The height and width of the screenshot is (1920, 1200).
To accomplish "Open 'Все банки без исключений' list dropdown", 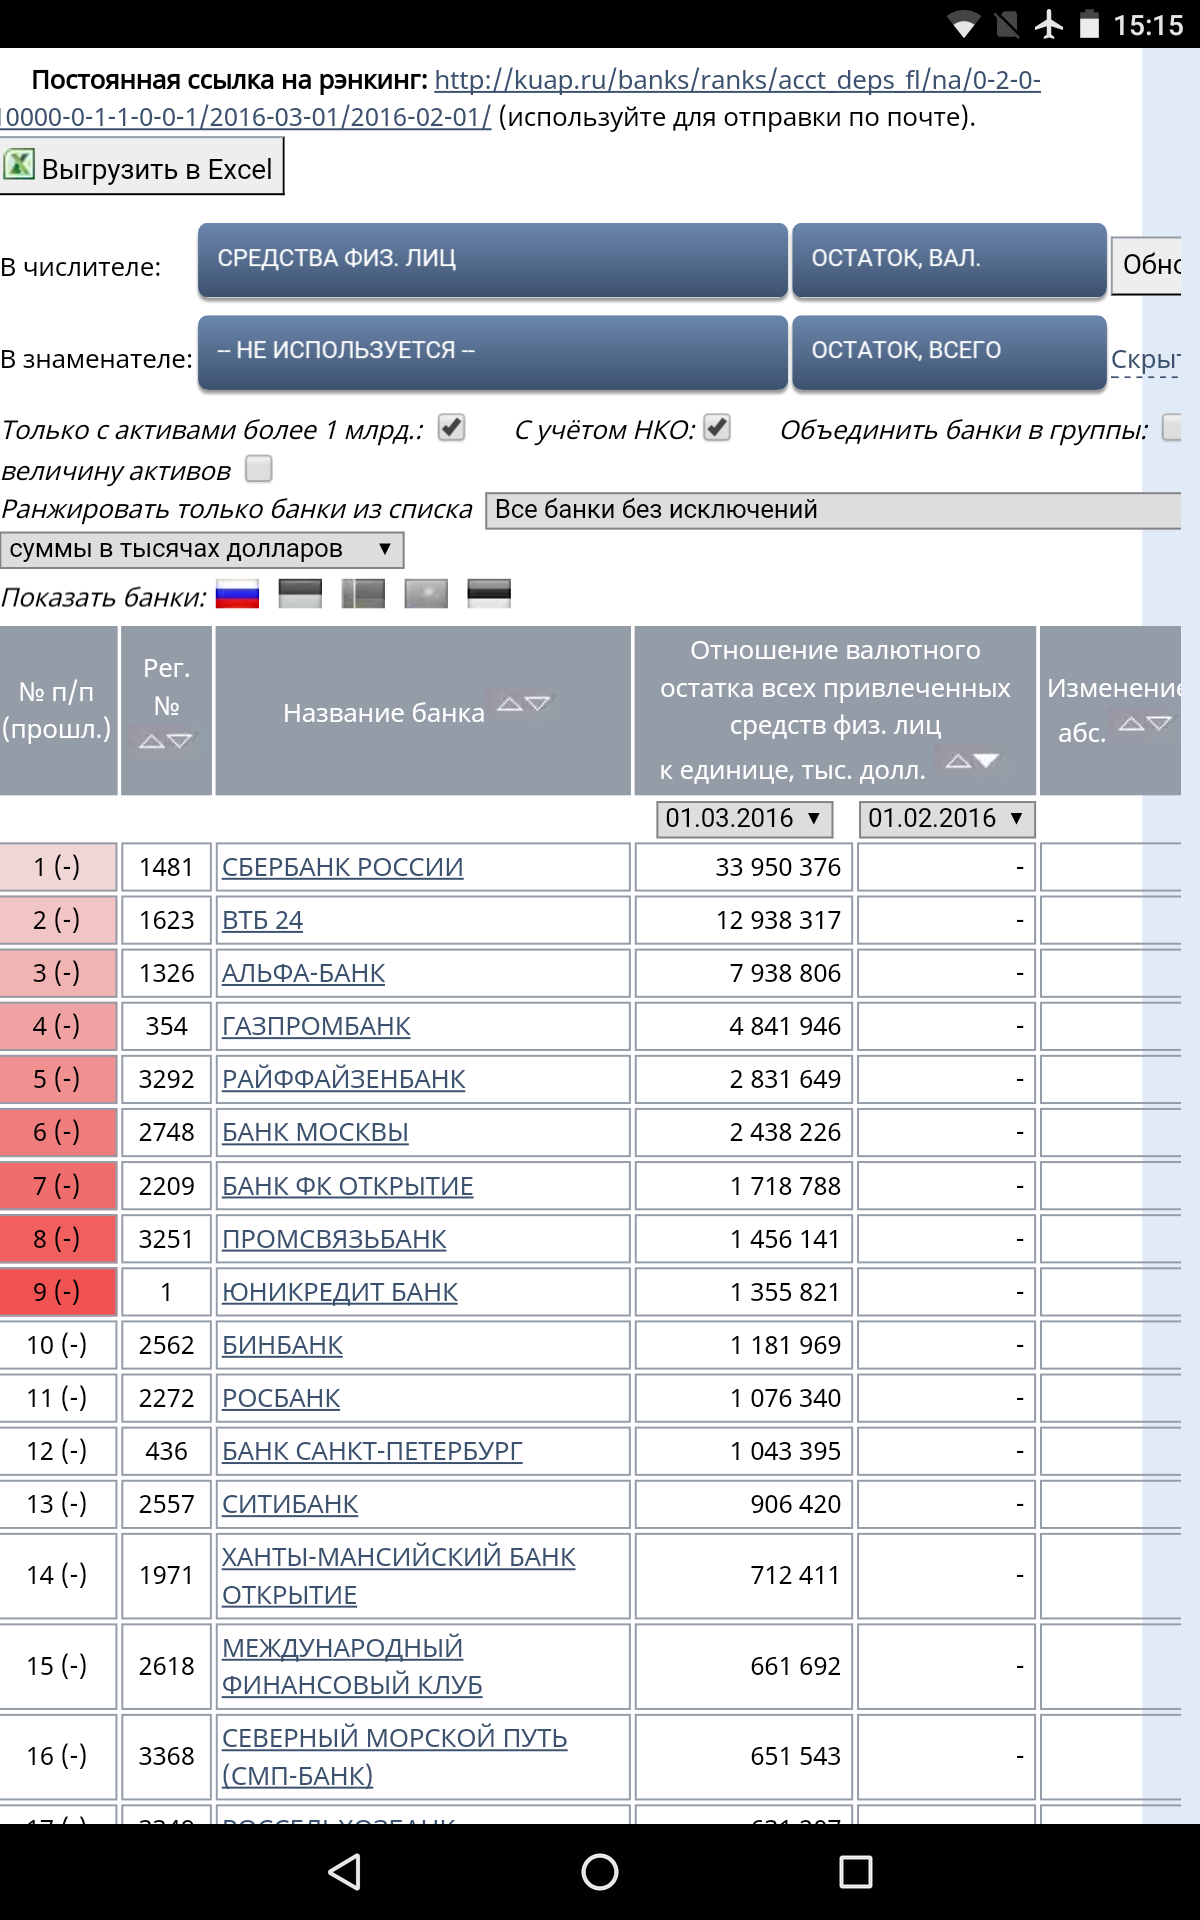I will (834, 510).
